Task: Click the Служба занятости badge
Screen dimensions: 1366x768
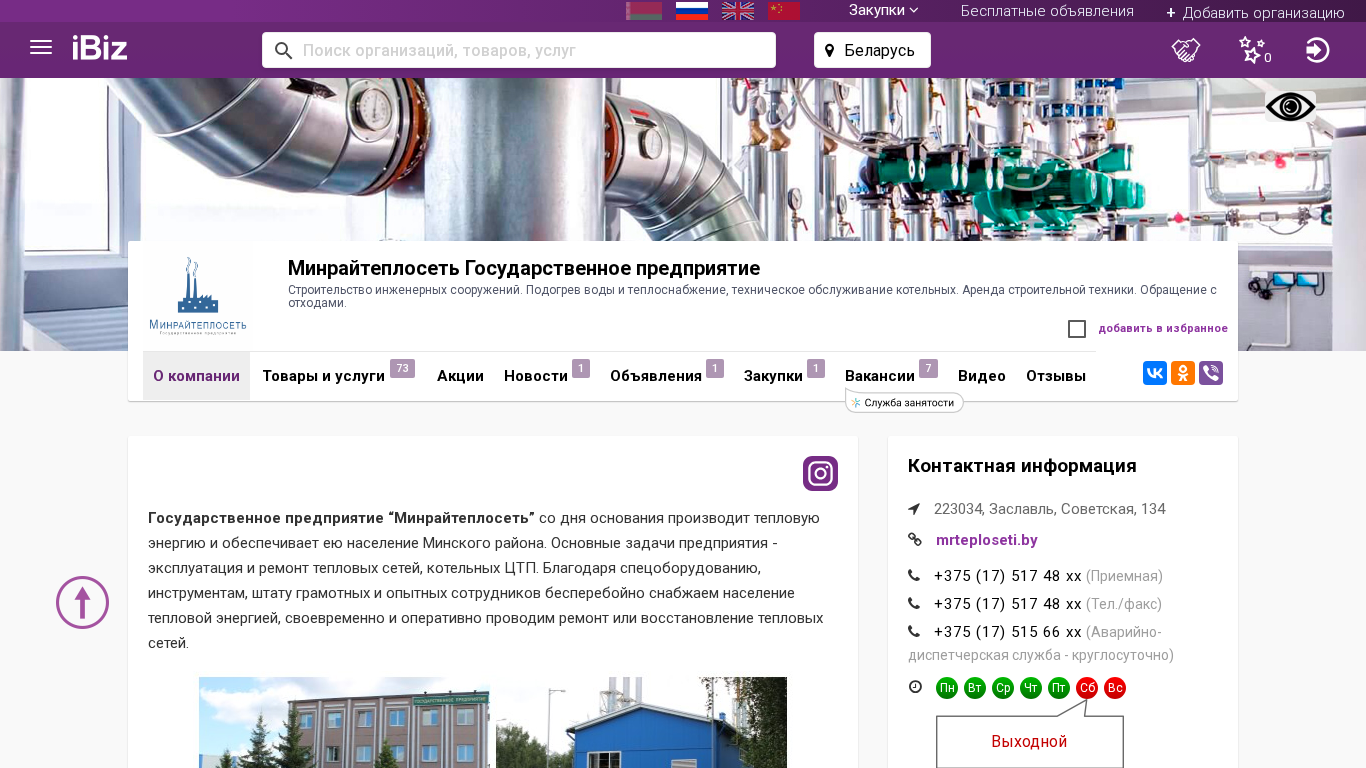Action: pos(904,402)
